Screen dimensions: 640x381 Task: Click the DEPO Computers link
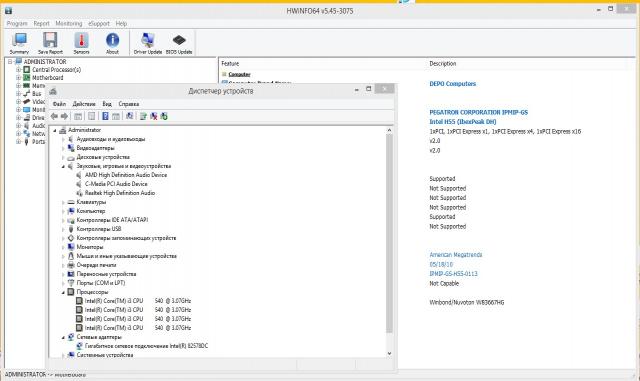tap(453, 84)
